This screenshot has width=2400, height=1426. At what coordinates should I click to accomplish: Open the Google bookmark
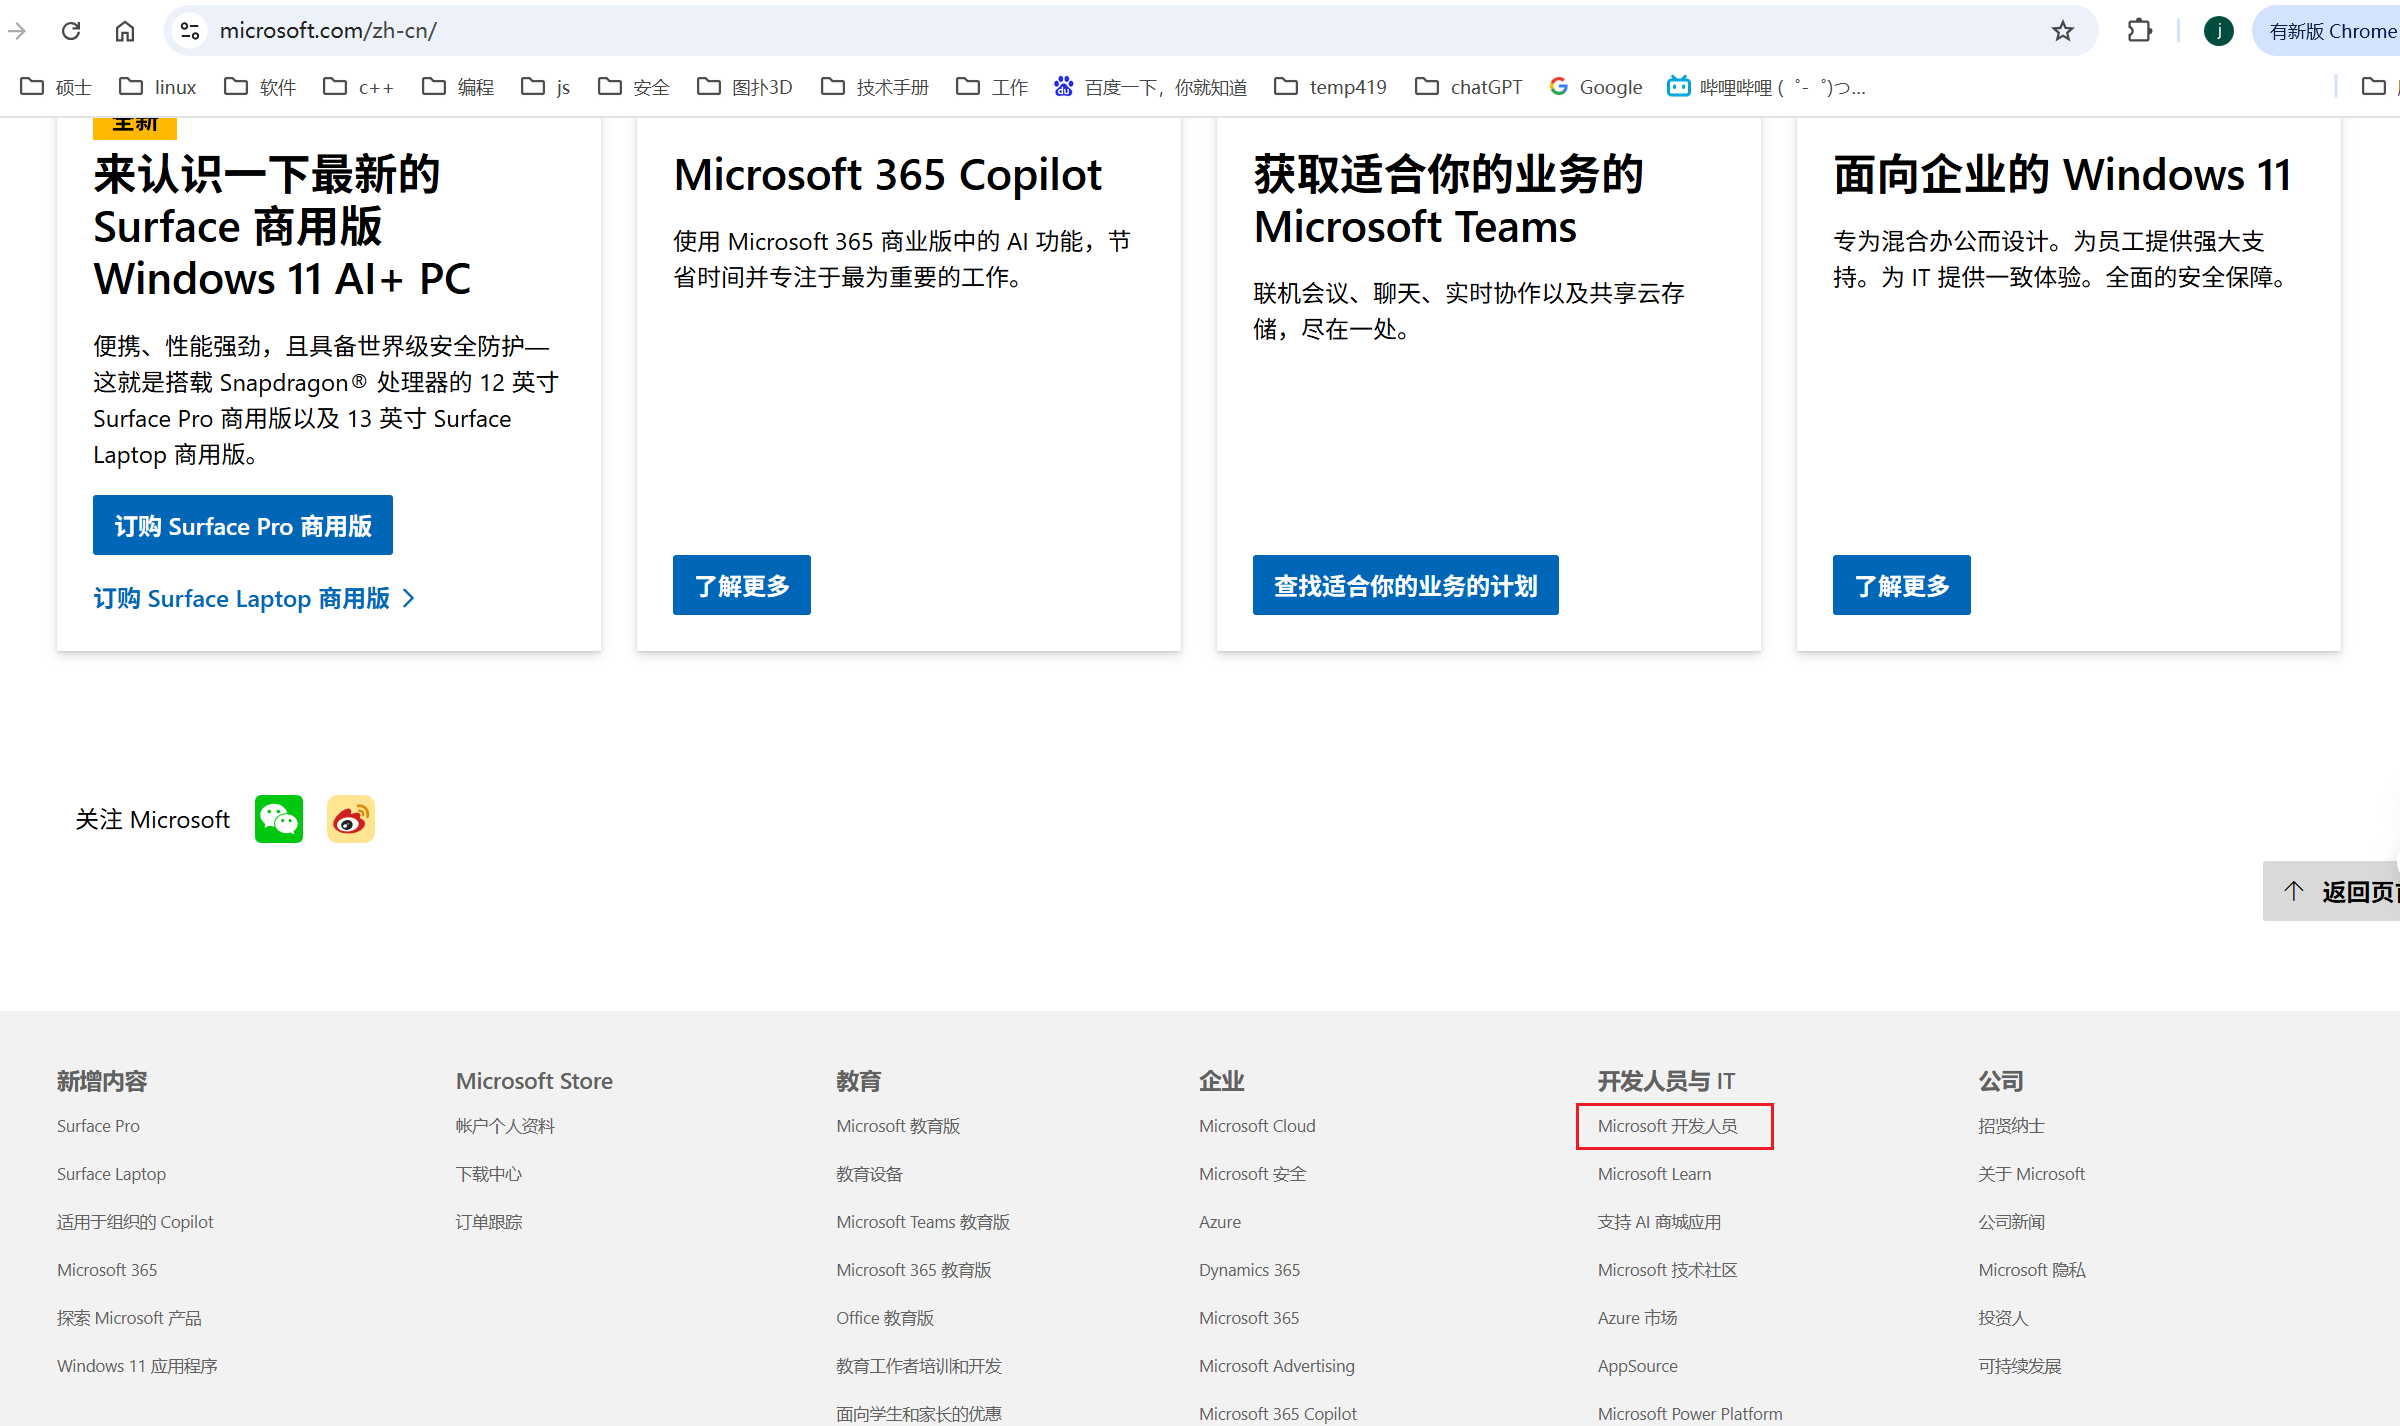pyautogui.click(x=1596, y=87)
